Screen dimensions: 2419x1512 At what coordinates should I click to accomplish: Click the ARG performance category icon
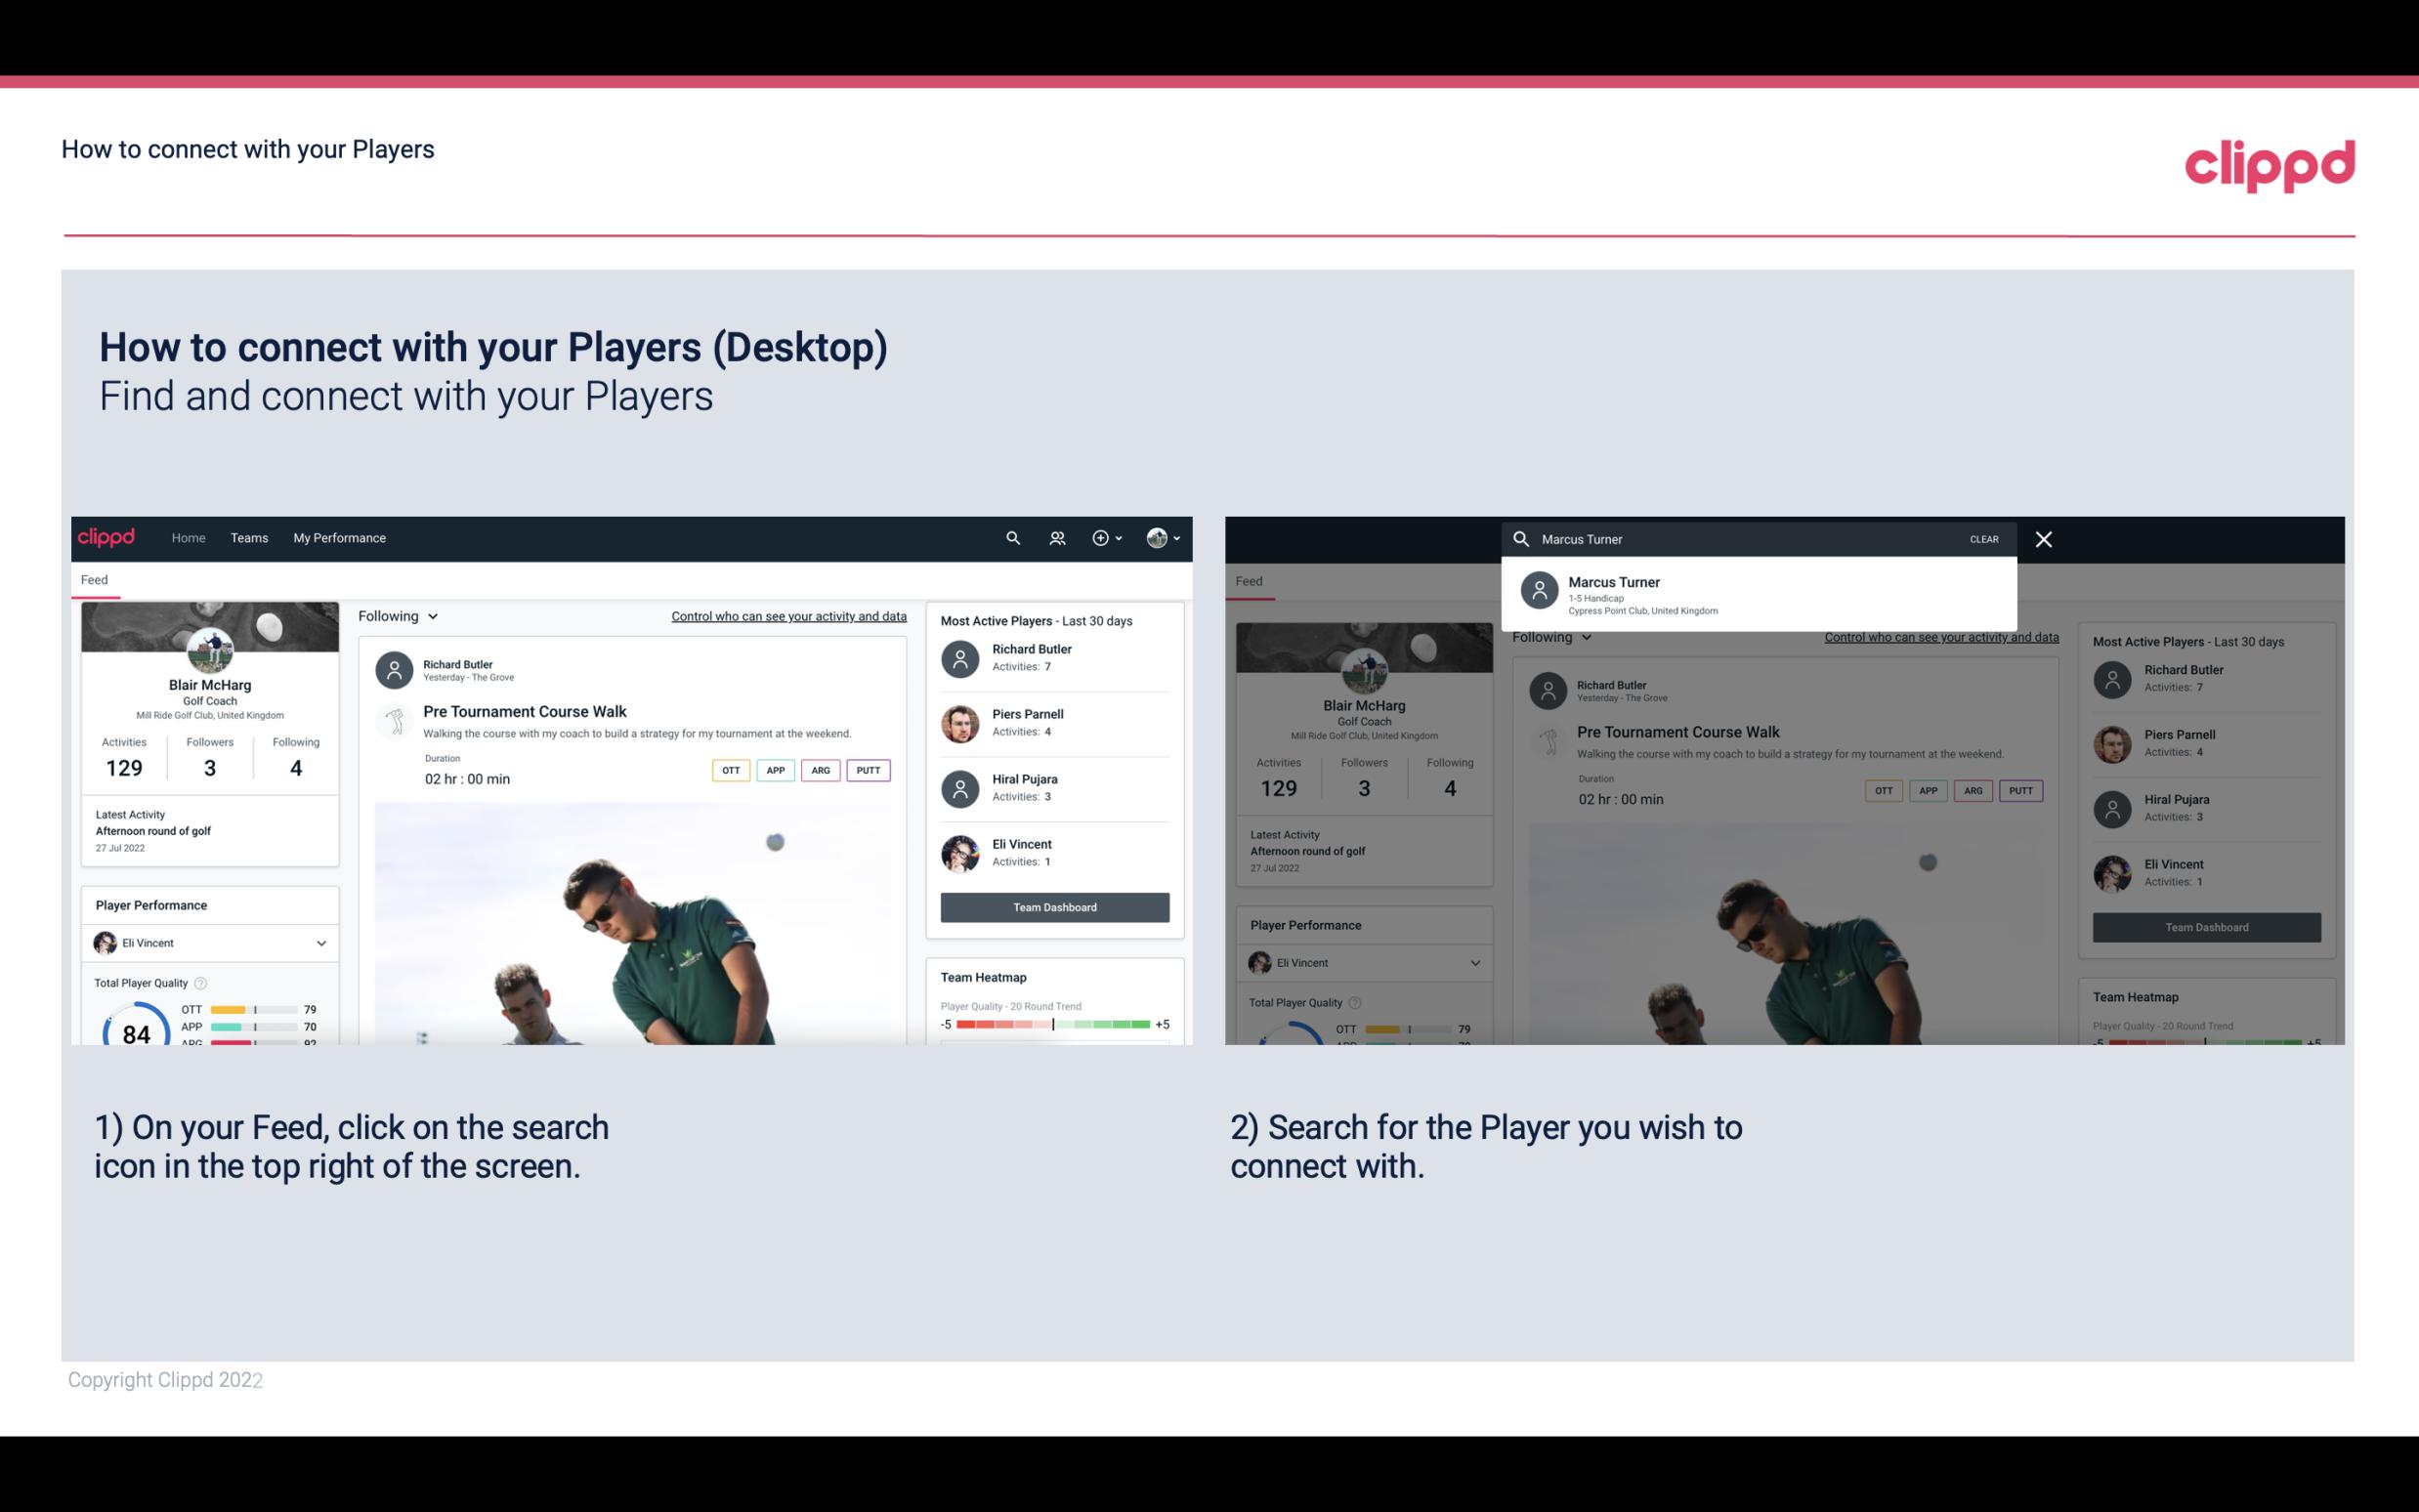tap(821, 770)
